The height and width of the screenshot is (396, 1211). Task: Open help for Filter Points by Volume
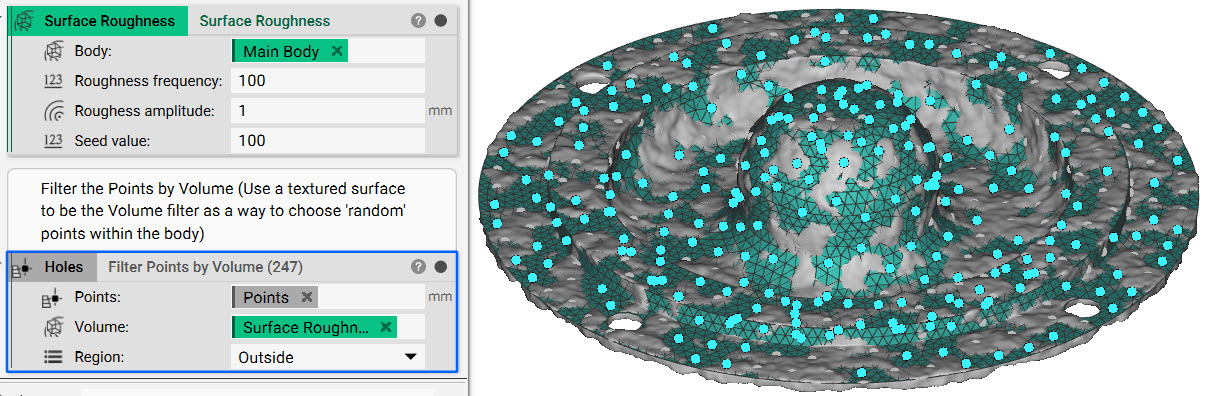click(418, 267)
